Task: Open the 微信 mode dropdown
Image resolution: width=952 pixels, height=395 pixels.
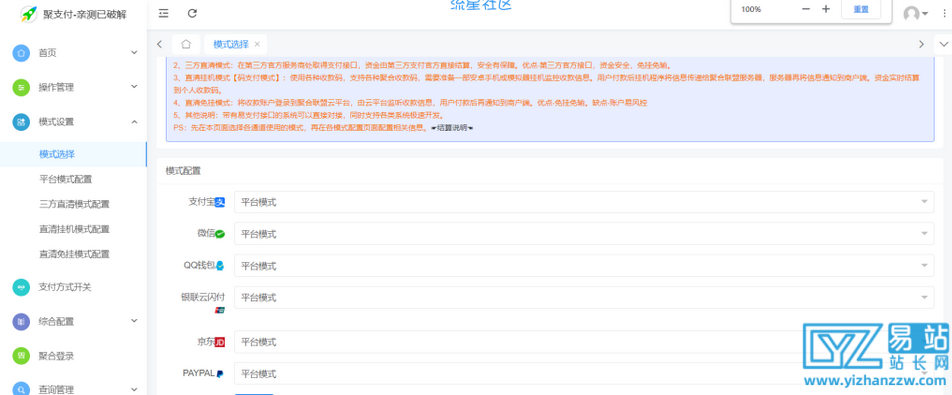Action: [584, 234]
